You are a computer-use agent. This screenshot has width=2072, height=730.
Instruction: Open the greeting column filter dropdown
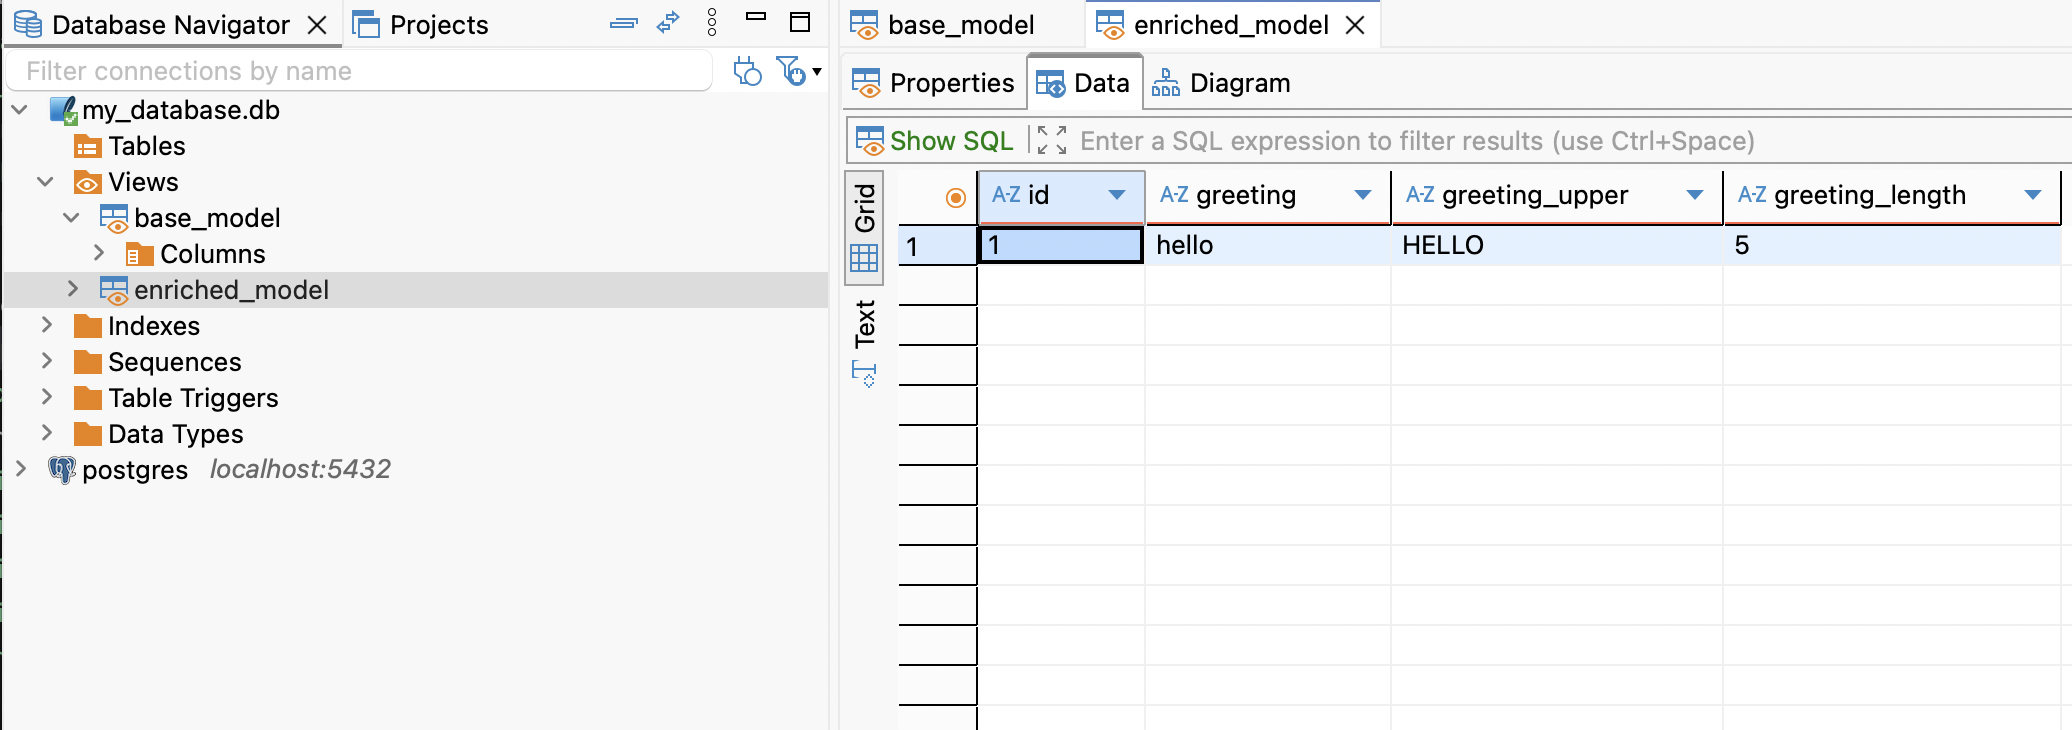(x=1363, y=195)
